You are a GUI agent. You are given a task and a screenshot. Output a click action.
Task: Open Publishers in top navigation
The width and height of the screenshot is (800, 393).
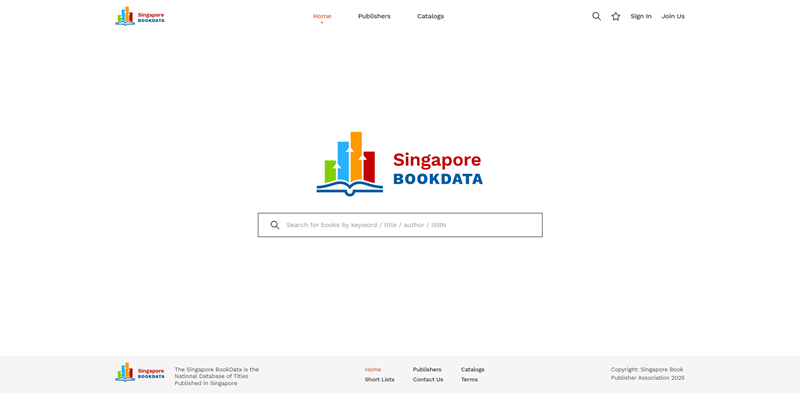click(x=374, y=16)
